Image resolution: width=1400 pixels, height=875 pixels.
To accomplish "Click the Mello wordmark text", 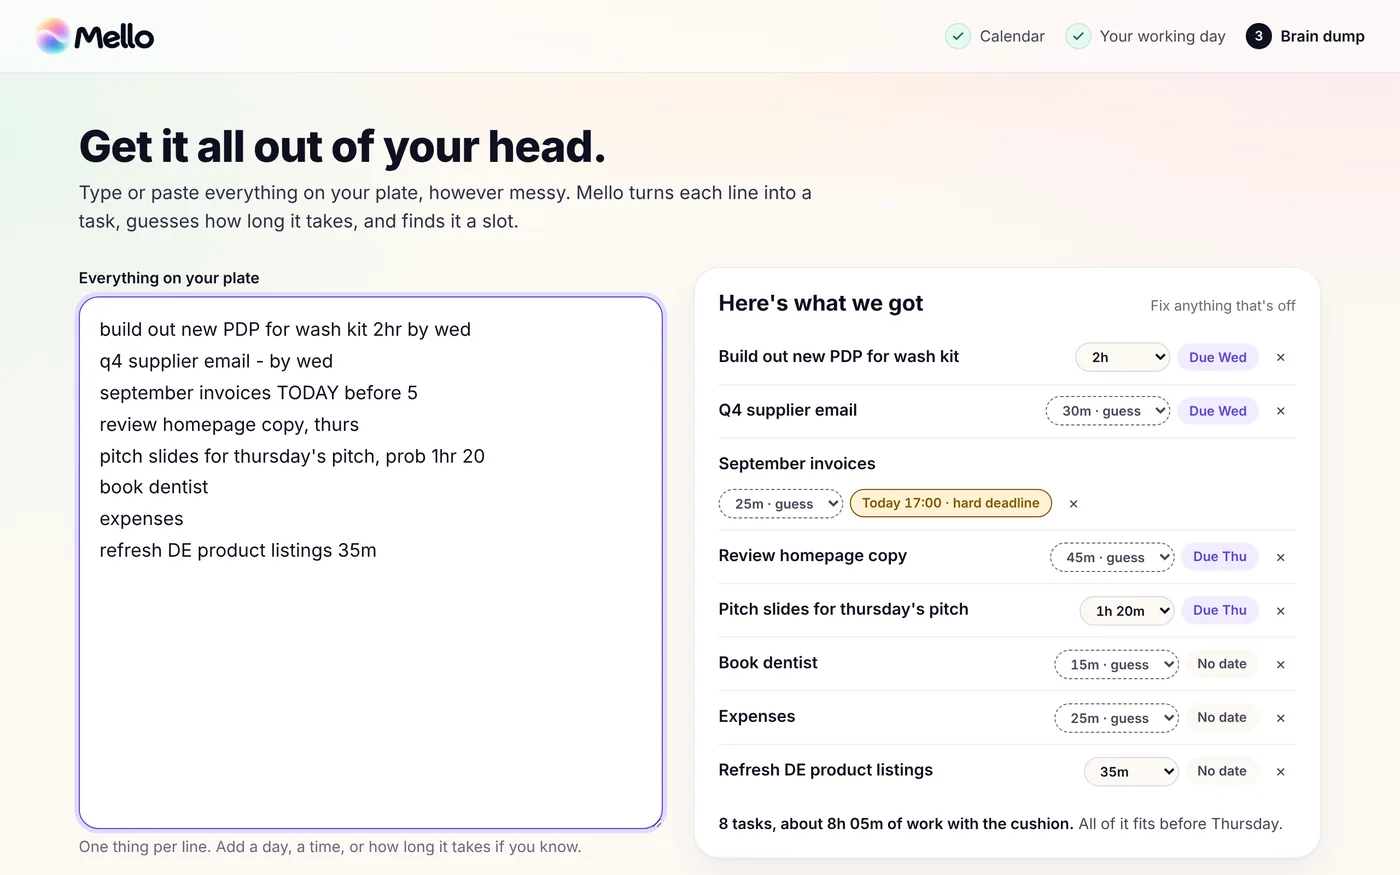I will click(x=114, y=37).
